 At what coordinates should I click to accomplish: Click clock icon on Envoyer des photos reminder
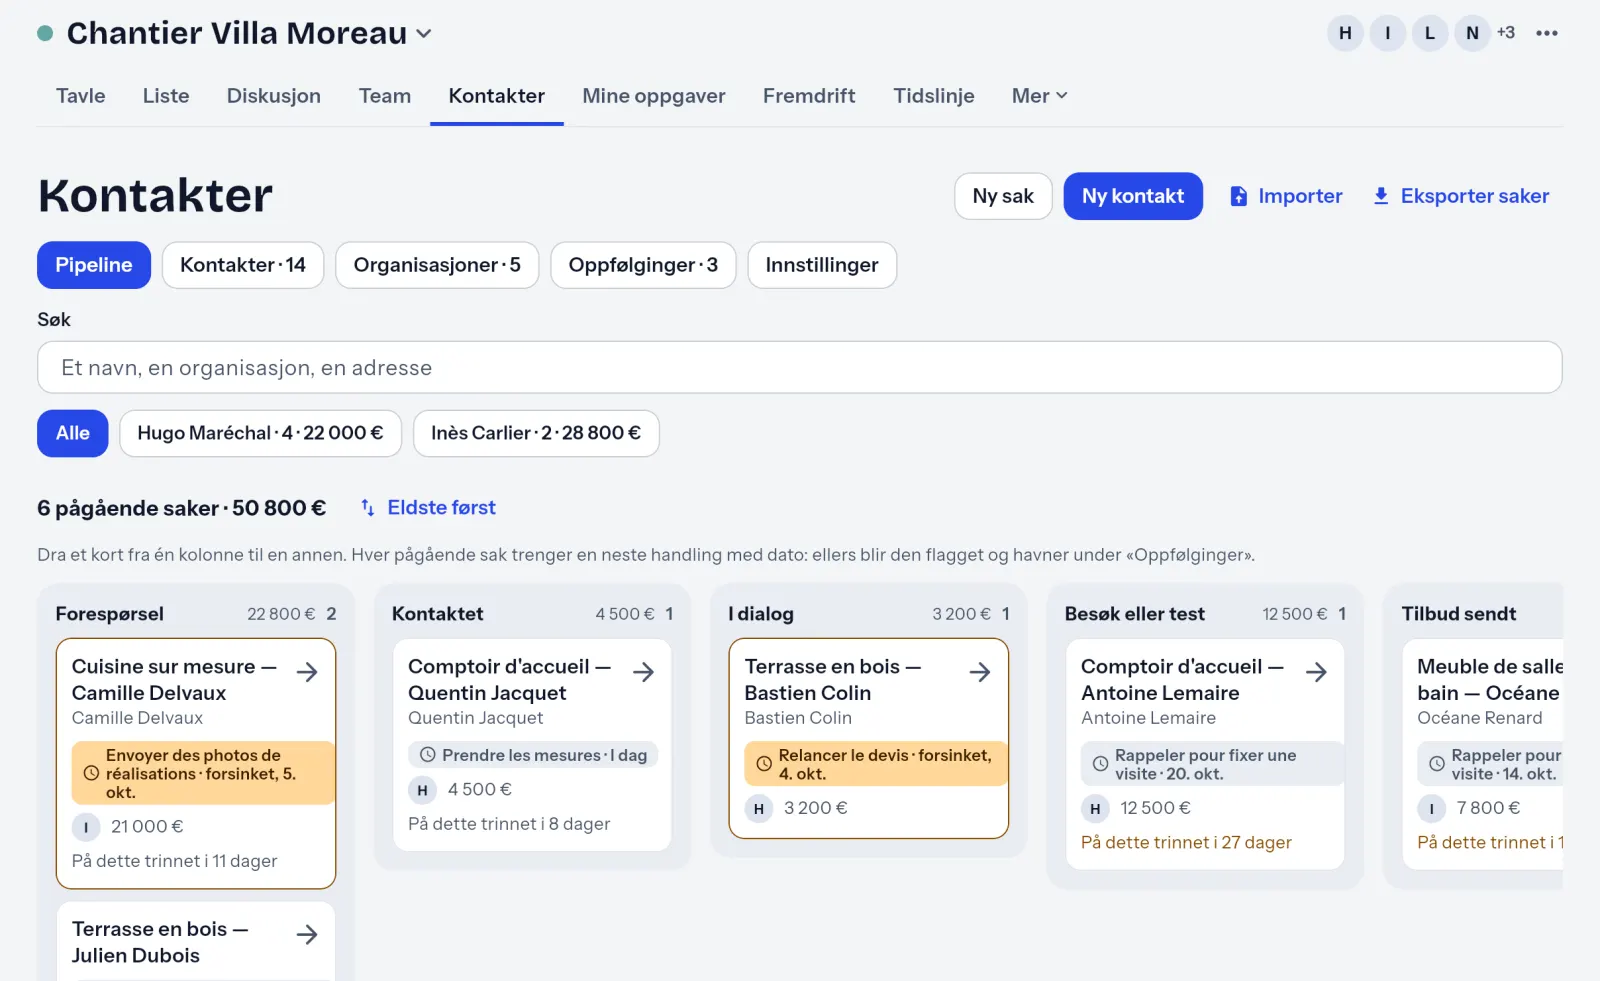pyautogui.click(x=91, y=774)
